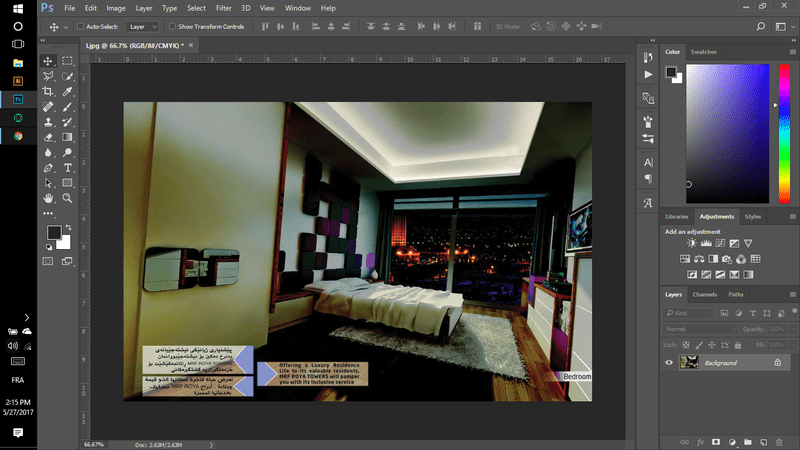
Task: Select the Zoom tool in toolbar
Action: [67, 198]
